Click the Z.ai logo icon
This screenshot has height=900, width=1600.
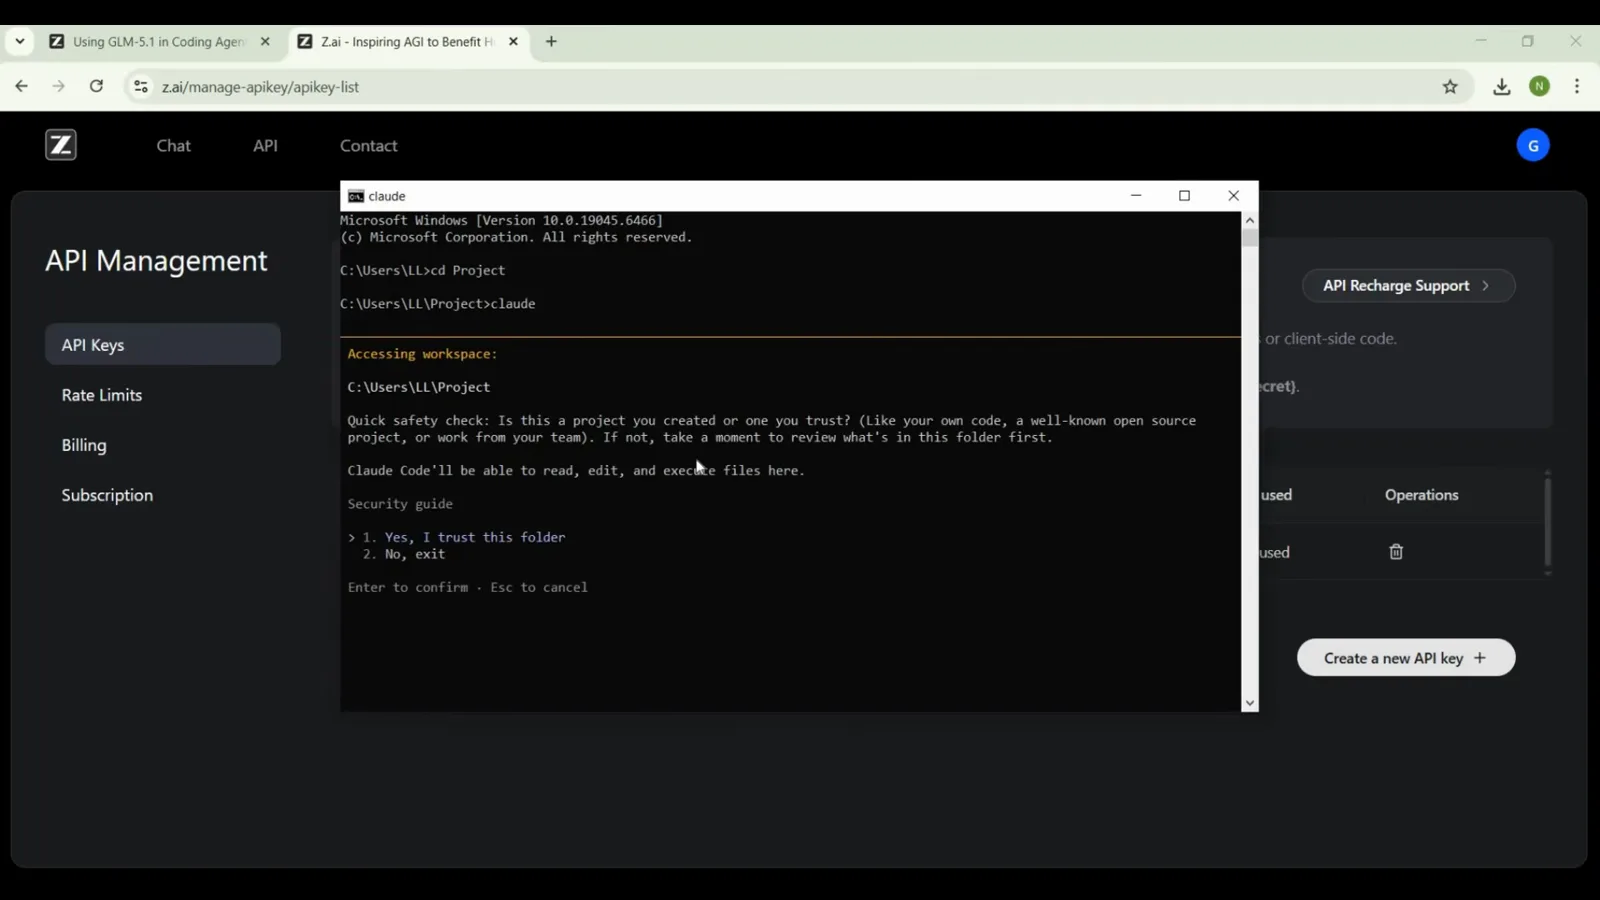[x=61, y=145]
